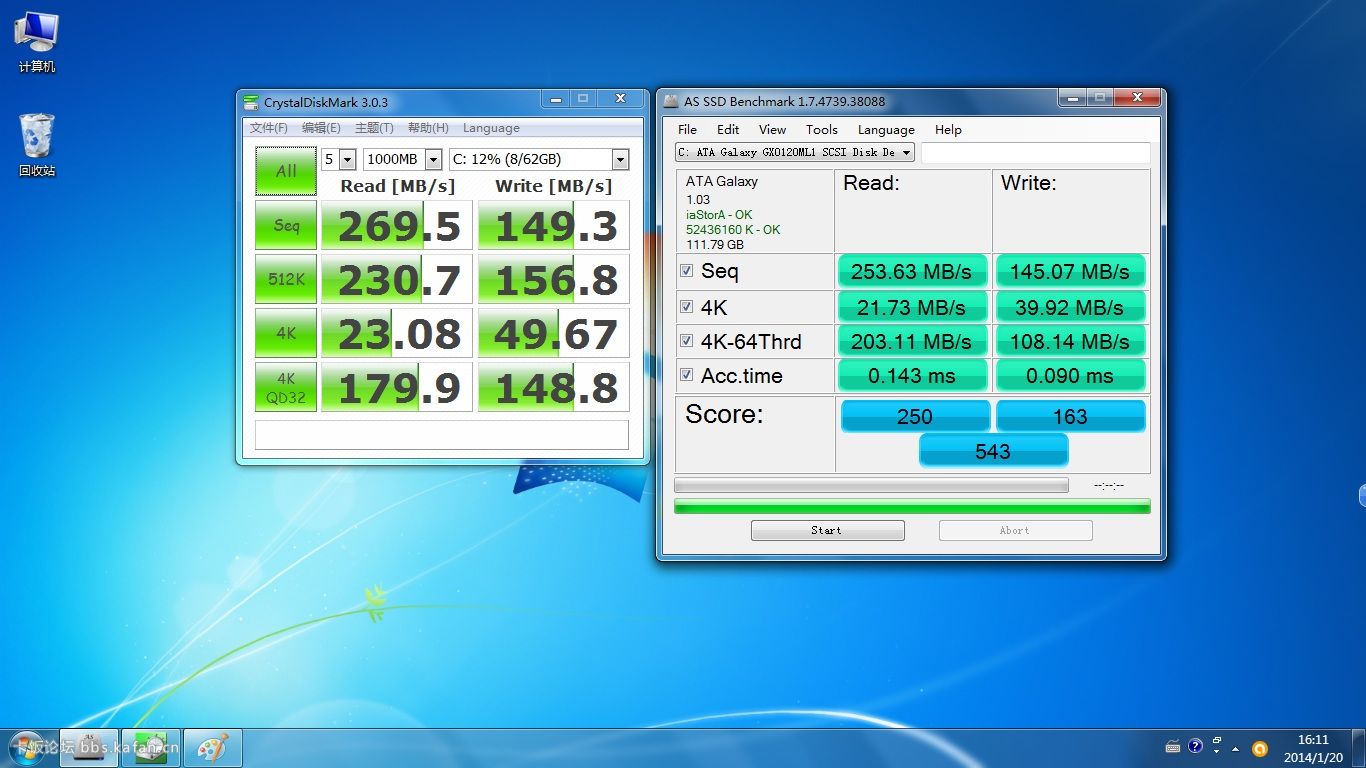The height and width of the screenshot is (768, 1366).
Task: Open the Recycle Bin desktop icon
Action: click(36, 145)
